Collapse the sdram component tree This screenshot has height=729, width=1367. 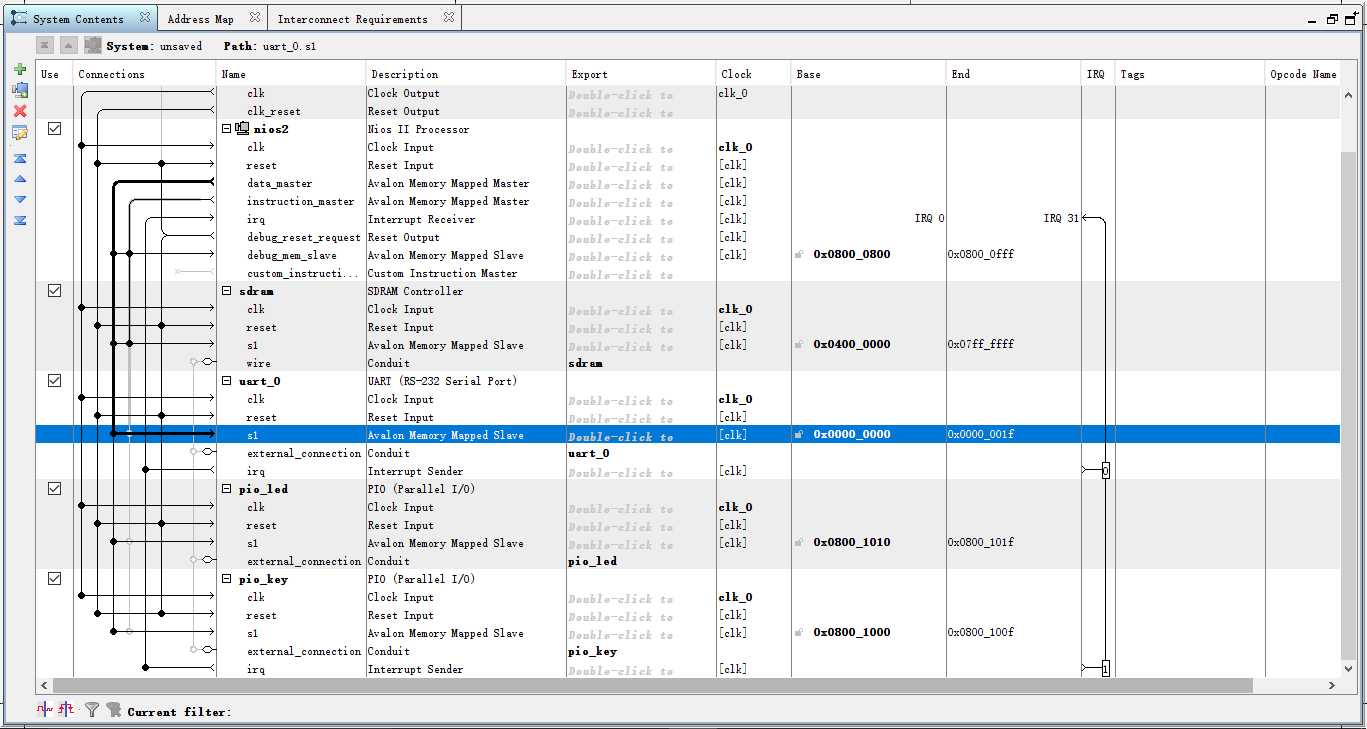227,291
